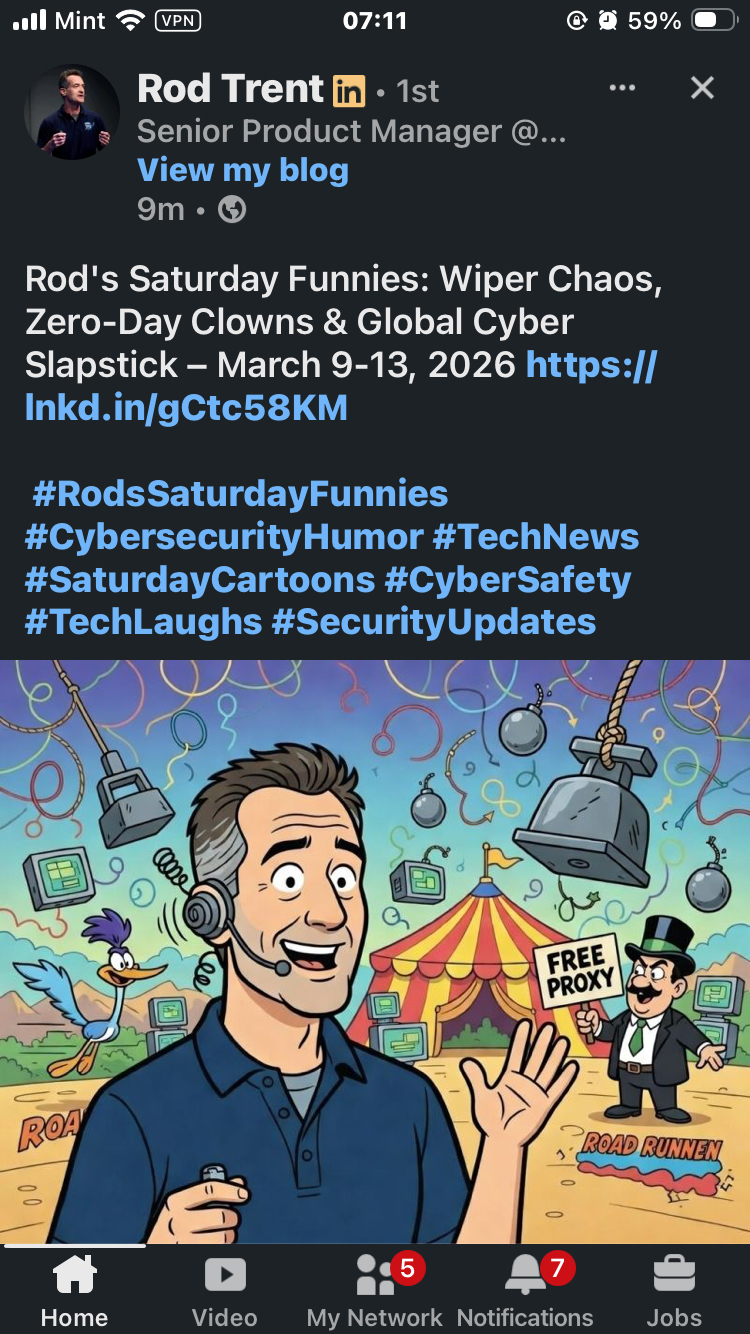Tap the #TechNews hashtag
Screen dimensions: 750x1334
536,536
